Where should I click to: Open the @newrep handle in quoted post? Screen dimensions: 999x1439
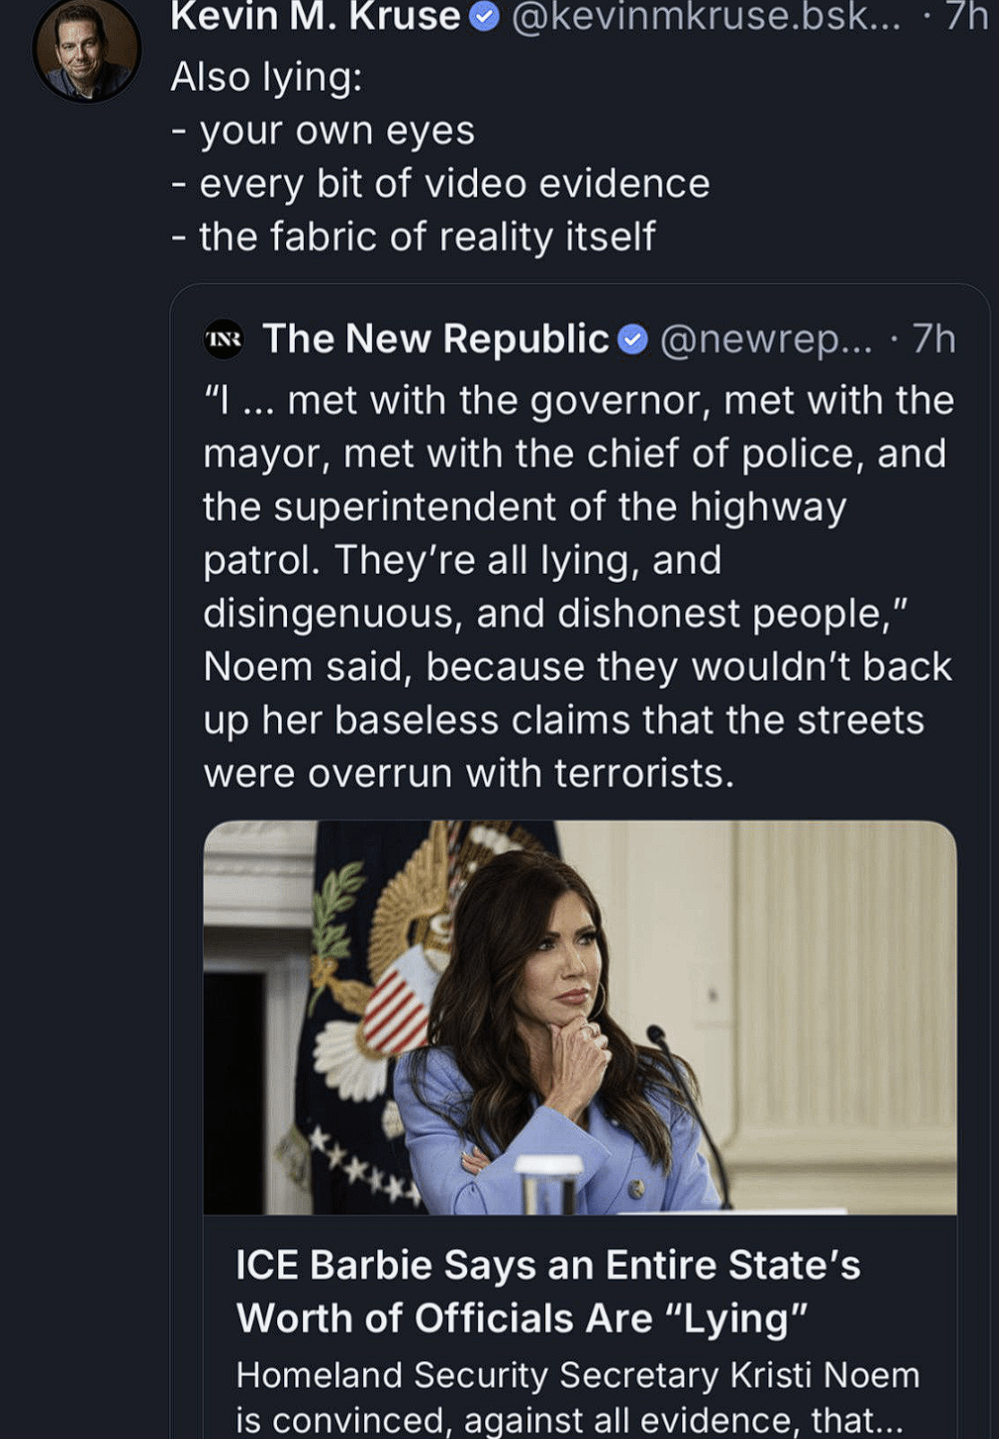coord(765,340)
